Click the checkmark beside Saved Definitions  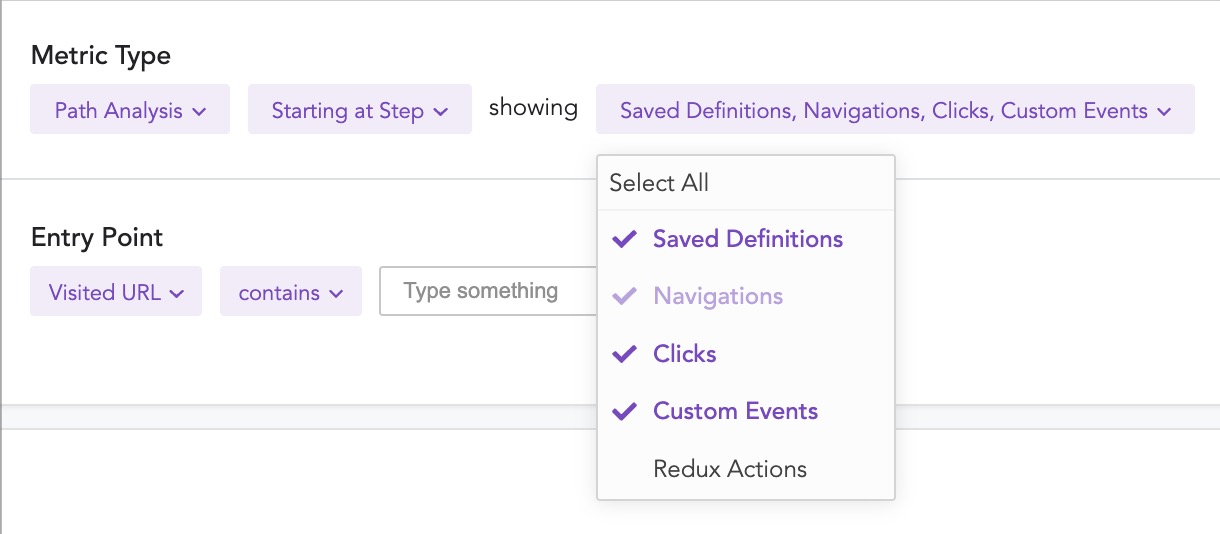pyautogui.click(x=625, y=239)
